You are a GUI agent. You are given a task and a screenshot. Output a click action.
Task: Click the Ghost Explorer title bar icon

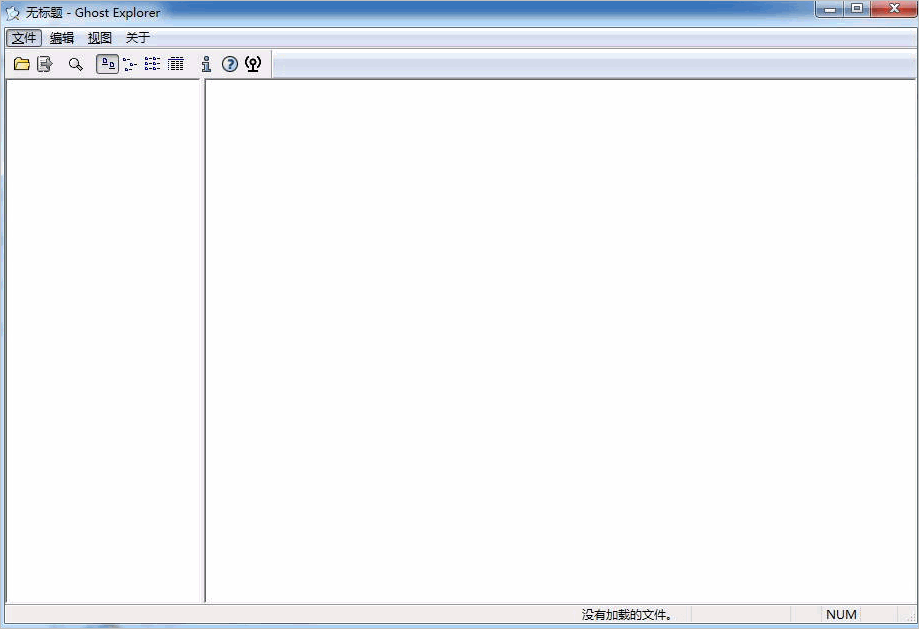point(12,13)
